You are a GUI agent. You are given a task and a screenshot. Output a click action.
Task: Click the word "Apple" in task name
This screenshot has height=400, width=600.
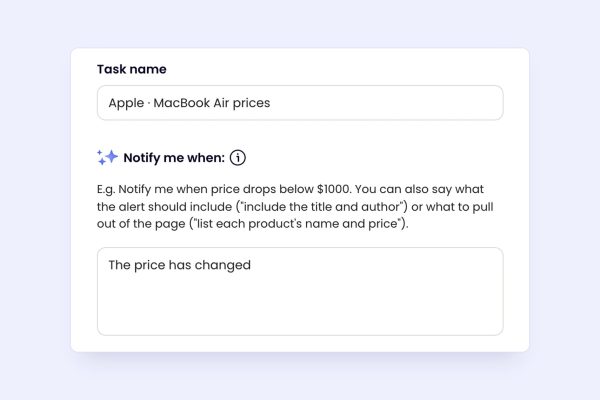126,103
